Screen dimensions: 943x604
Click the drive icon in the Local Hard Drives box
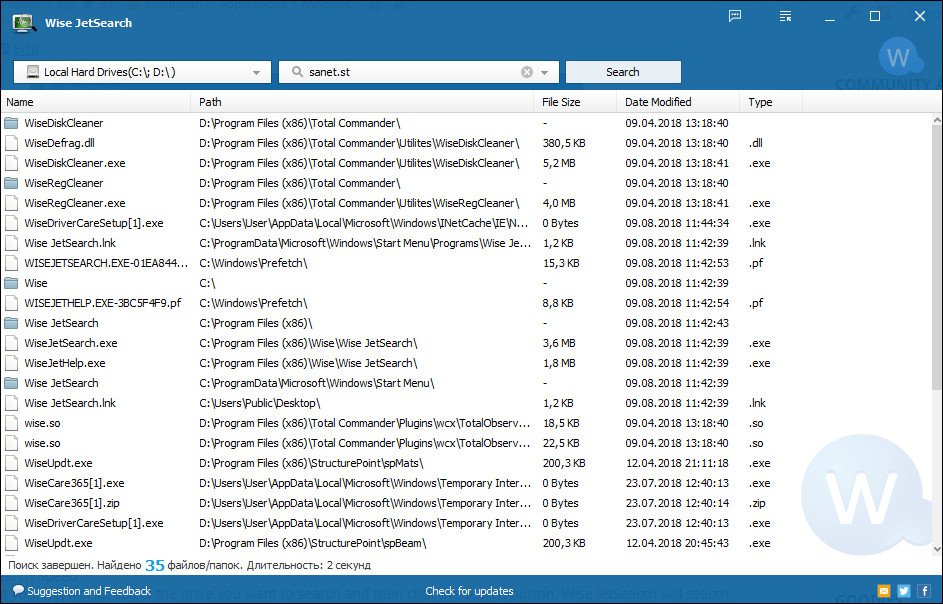click(x=33, y=72)
